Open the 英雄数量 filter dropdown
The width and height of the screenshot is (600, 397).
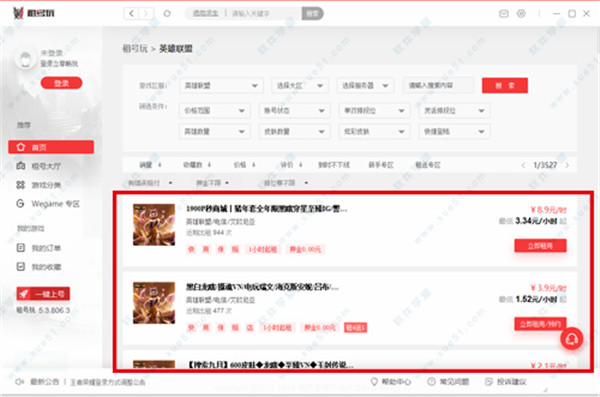click(214, 131)
